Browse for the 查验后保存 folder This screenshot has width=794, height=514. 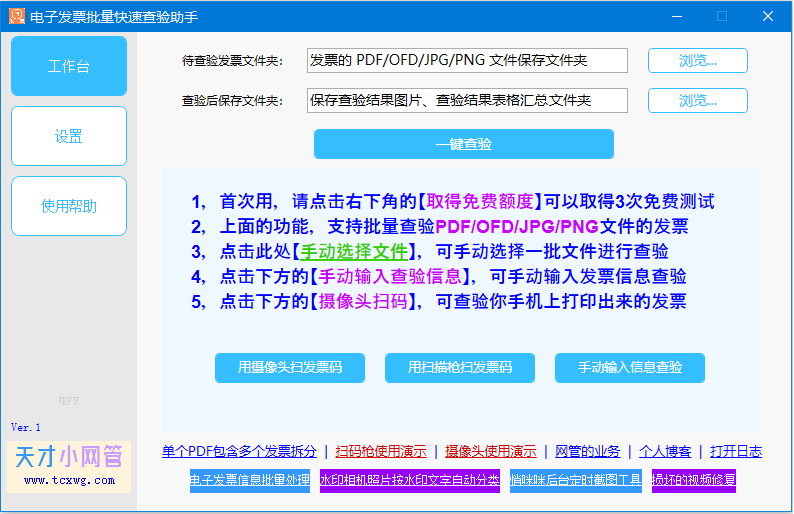(x=698, y=100)
